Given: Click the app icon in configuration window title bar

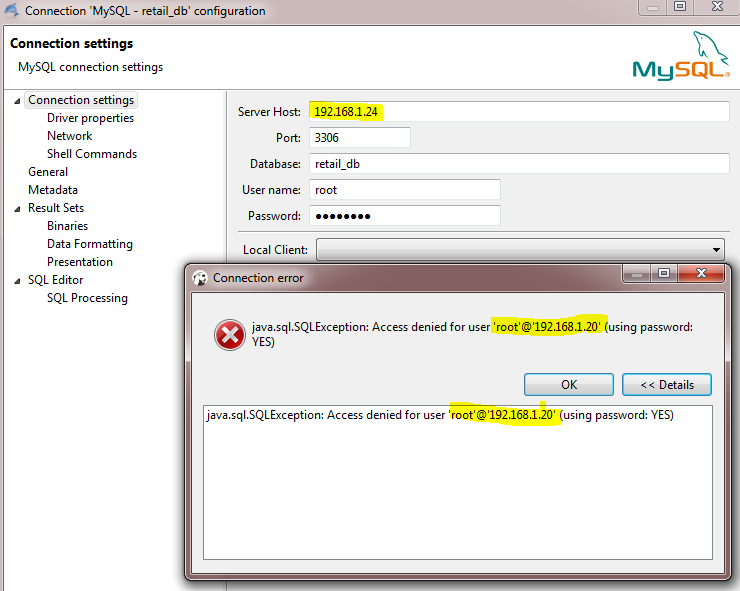Looking at the screenshot, I should coord(11,10).
